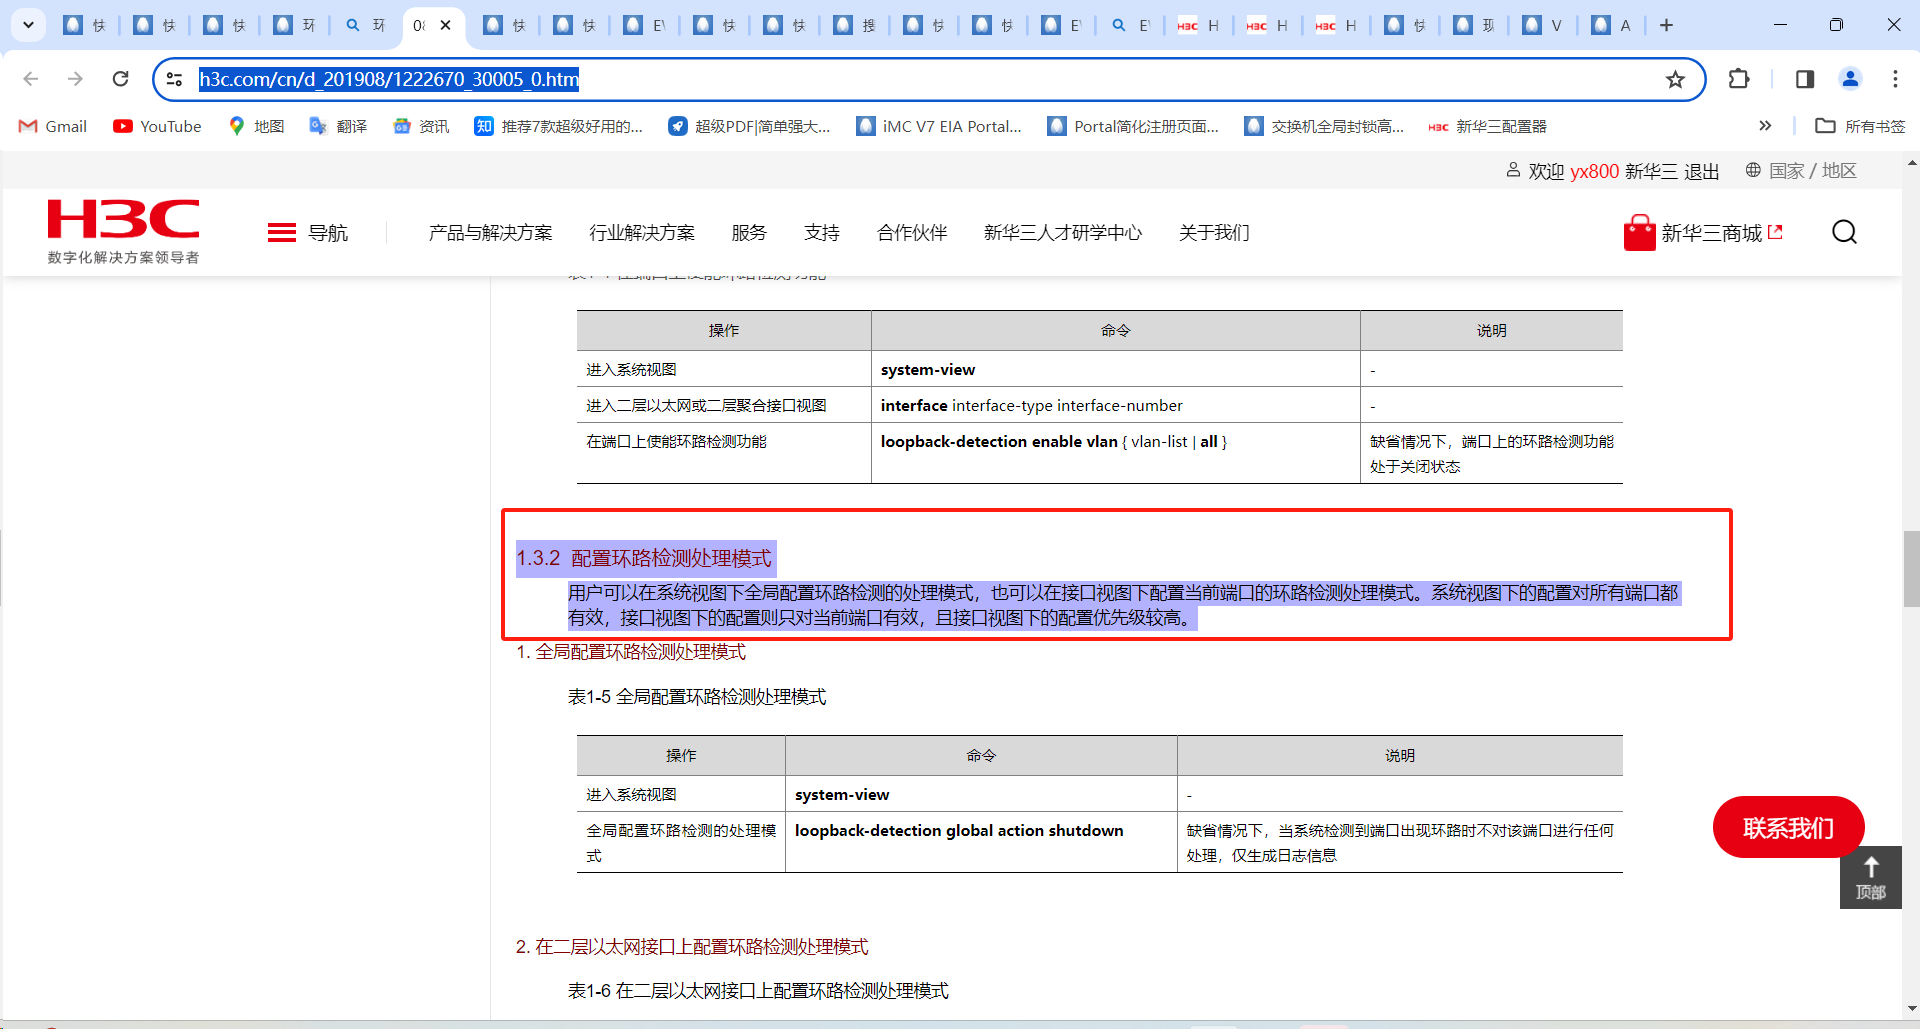The width and height of the screenshot is (1920, 1029).
Task: Click the interface interface-type interface-number command cell
Action: point(1116,405)
